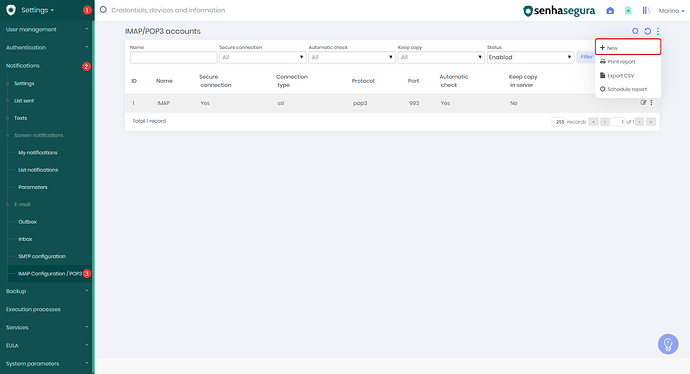Screen dimensions: 690x374
Task: Open the Keep copy filter dropdown
Action: (441, 57)
